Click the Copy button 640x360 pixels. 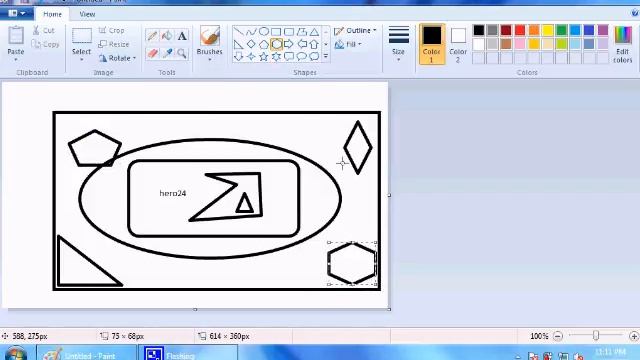[x=46, y=44]
